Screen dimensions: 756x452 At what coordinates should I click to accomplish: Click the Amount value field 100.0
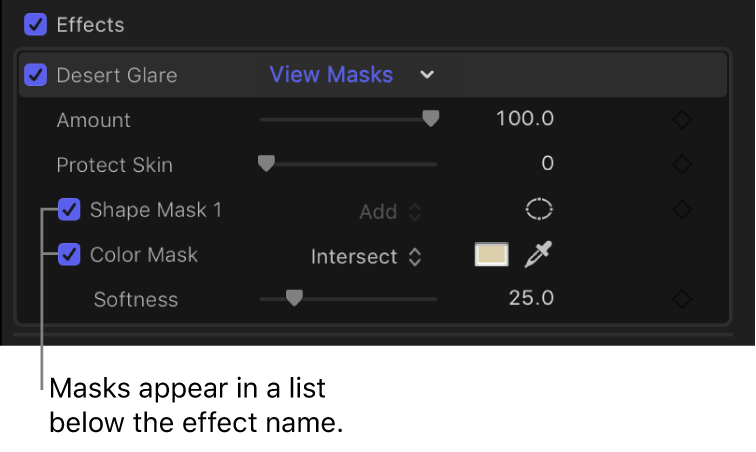(525, 119)
